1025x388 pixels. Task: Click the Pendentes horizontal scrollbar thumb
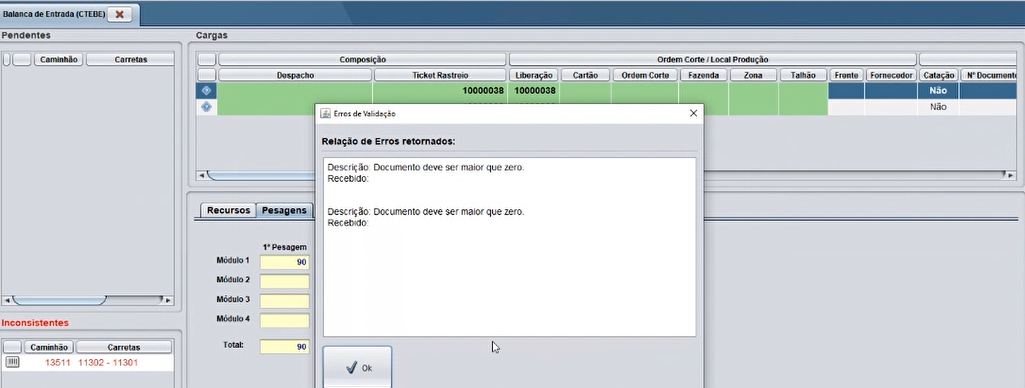tap(59, 300)
